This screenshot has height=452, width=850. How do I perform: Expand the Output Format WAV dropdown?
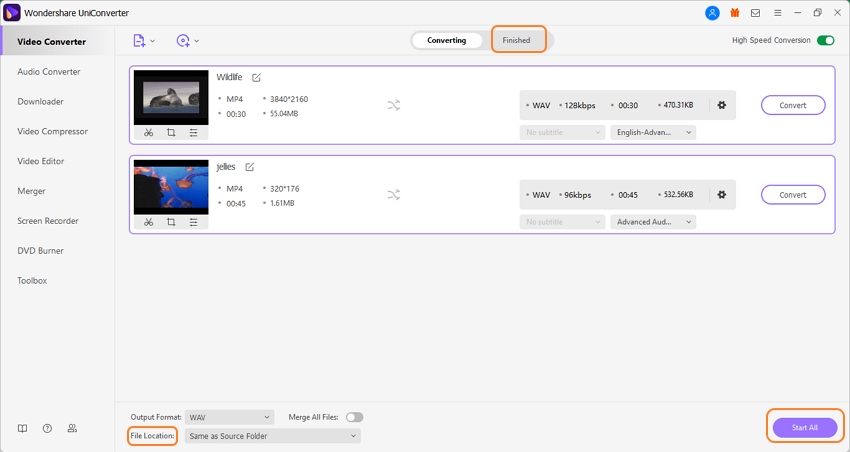pyautogui.click(x=230, y=417)
